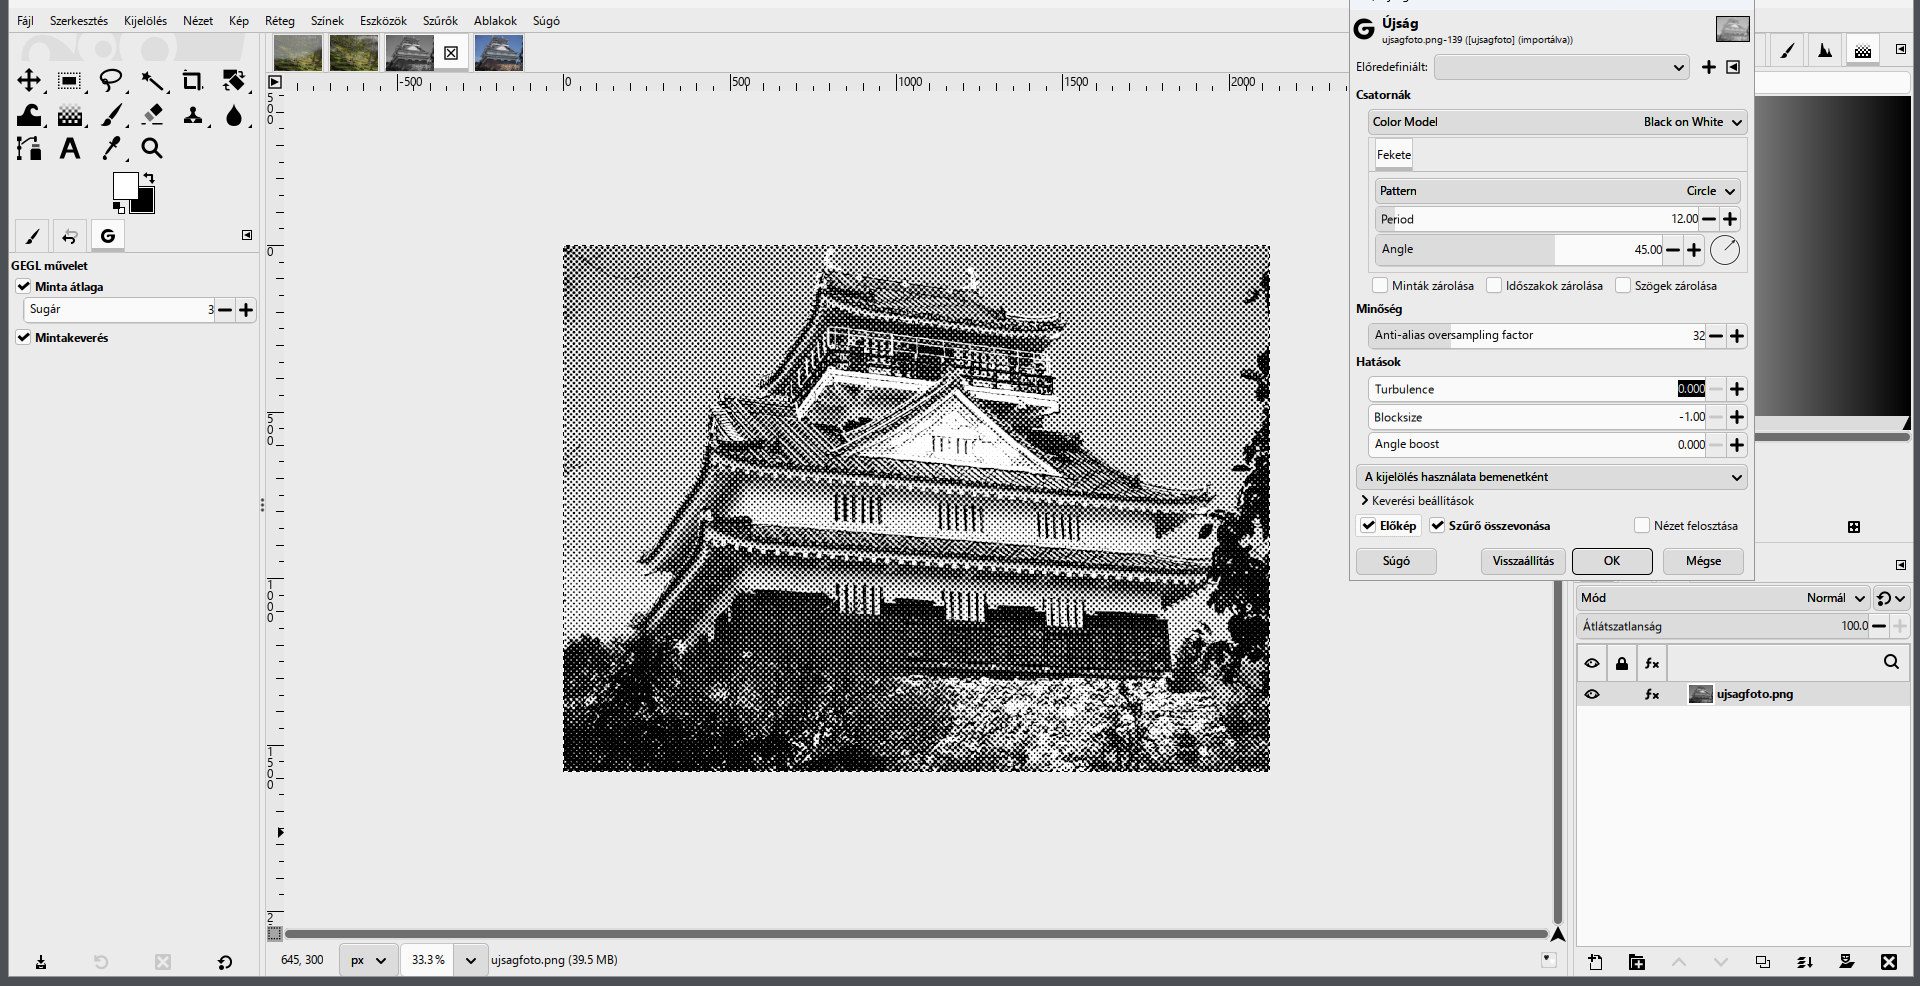Screen dimensions: 1920x986
Task: Click the Visszaállítás reset button
Action: coord(1523,561)
